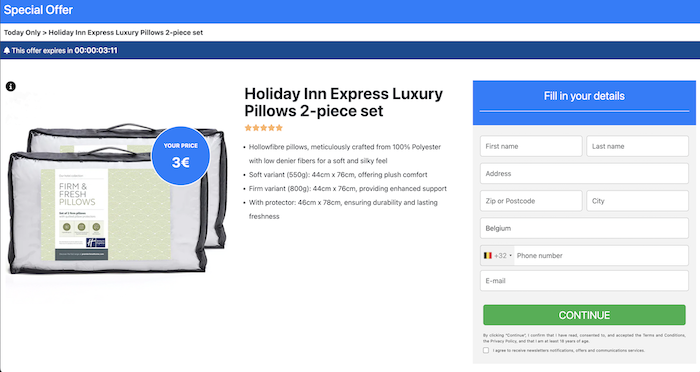
Task: Click the info icon above the pillow image
Action: (x=11, y=86)
